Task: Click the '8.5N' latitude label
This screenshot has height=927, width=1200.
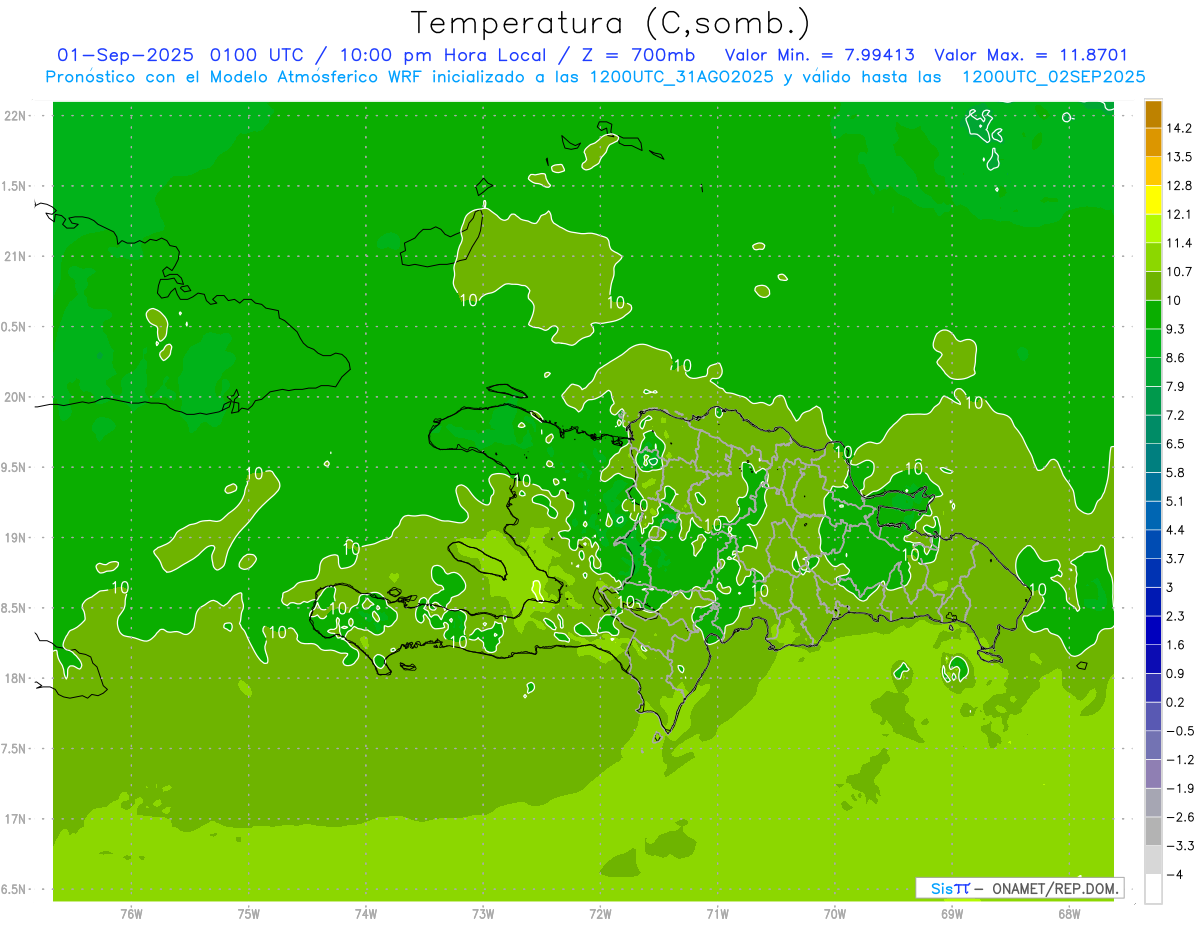Action: pos(14,608)
